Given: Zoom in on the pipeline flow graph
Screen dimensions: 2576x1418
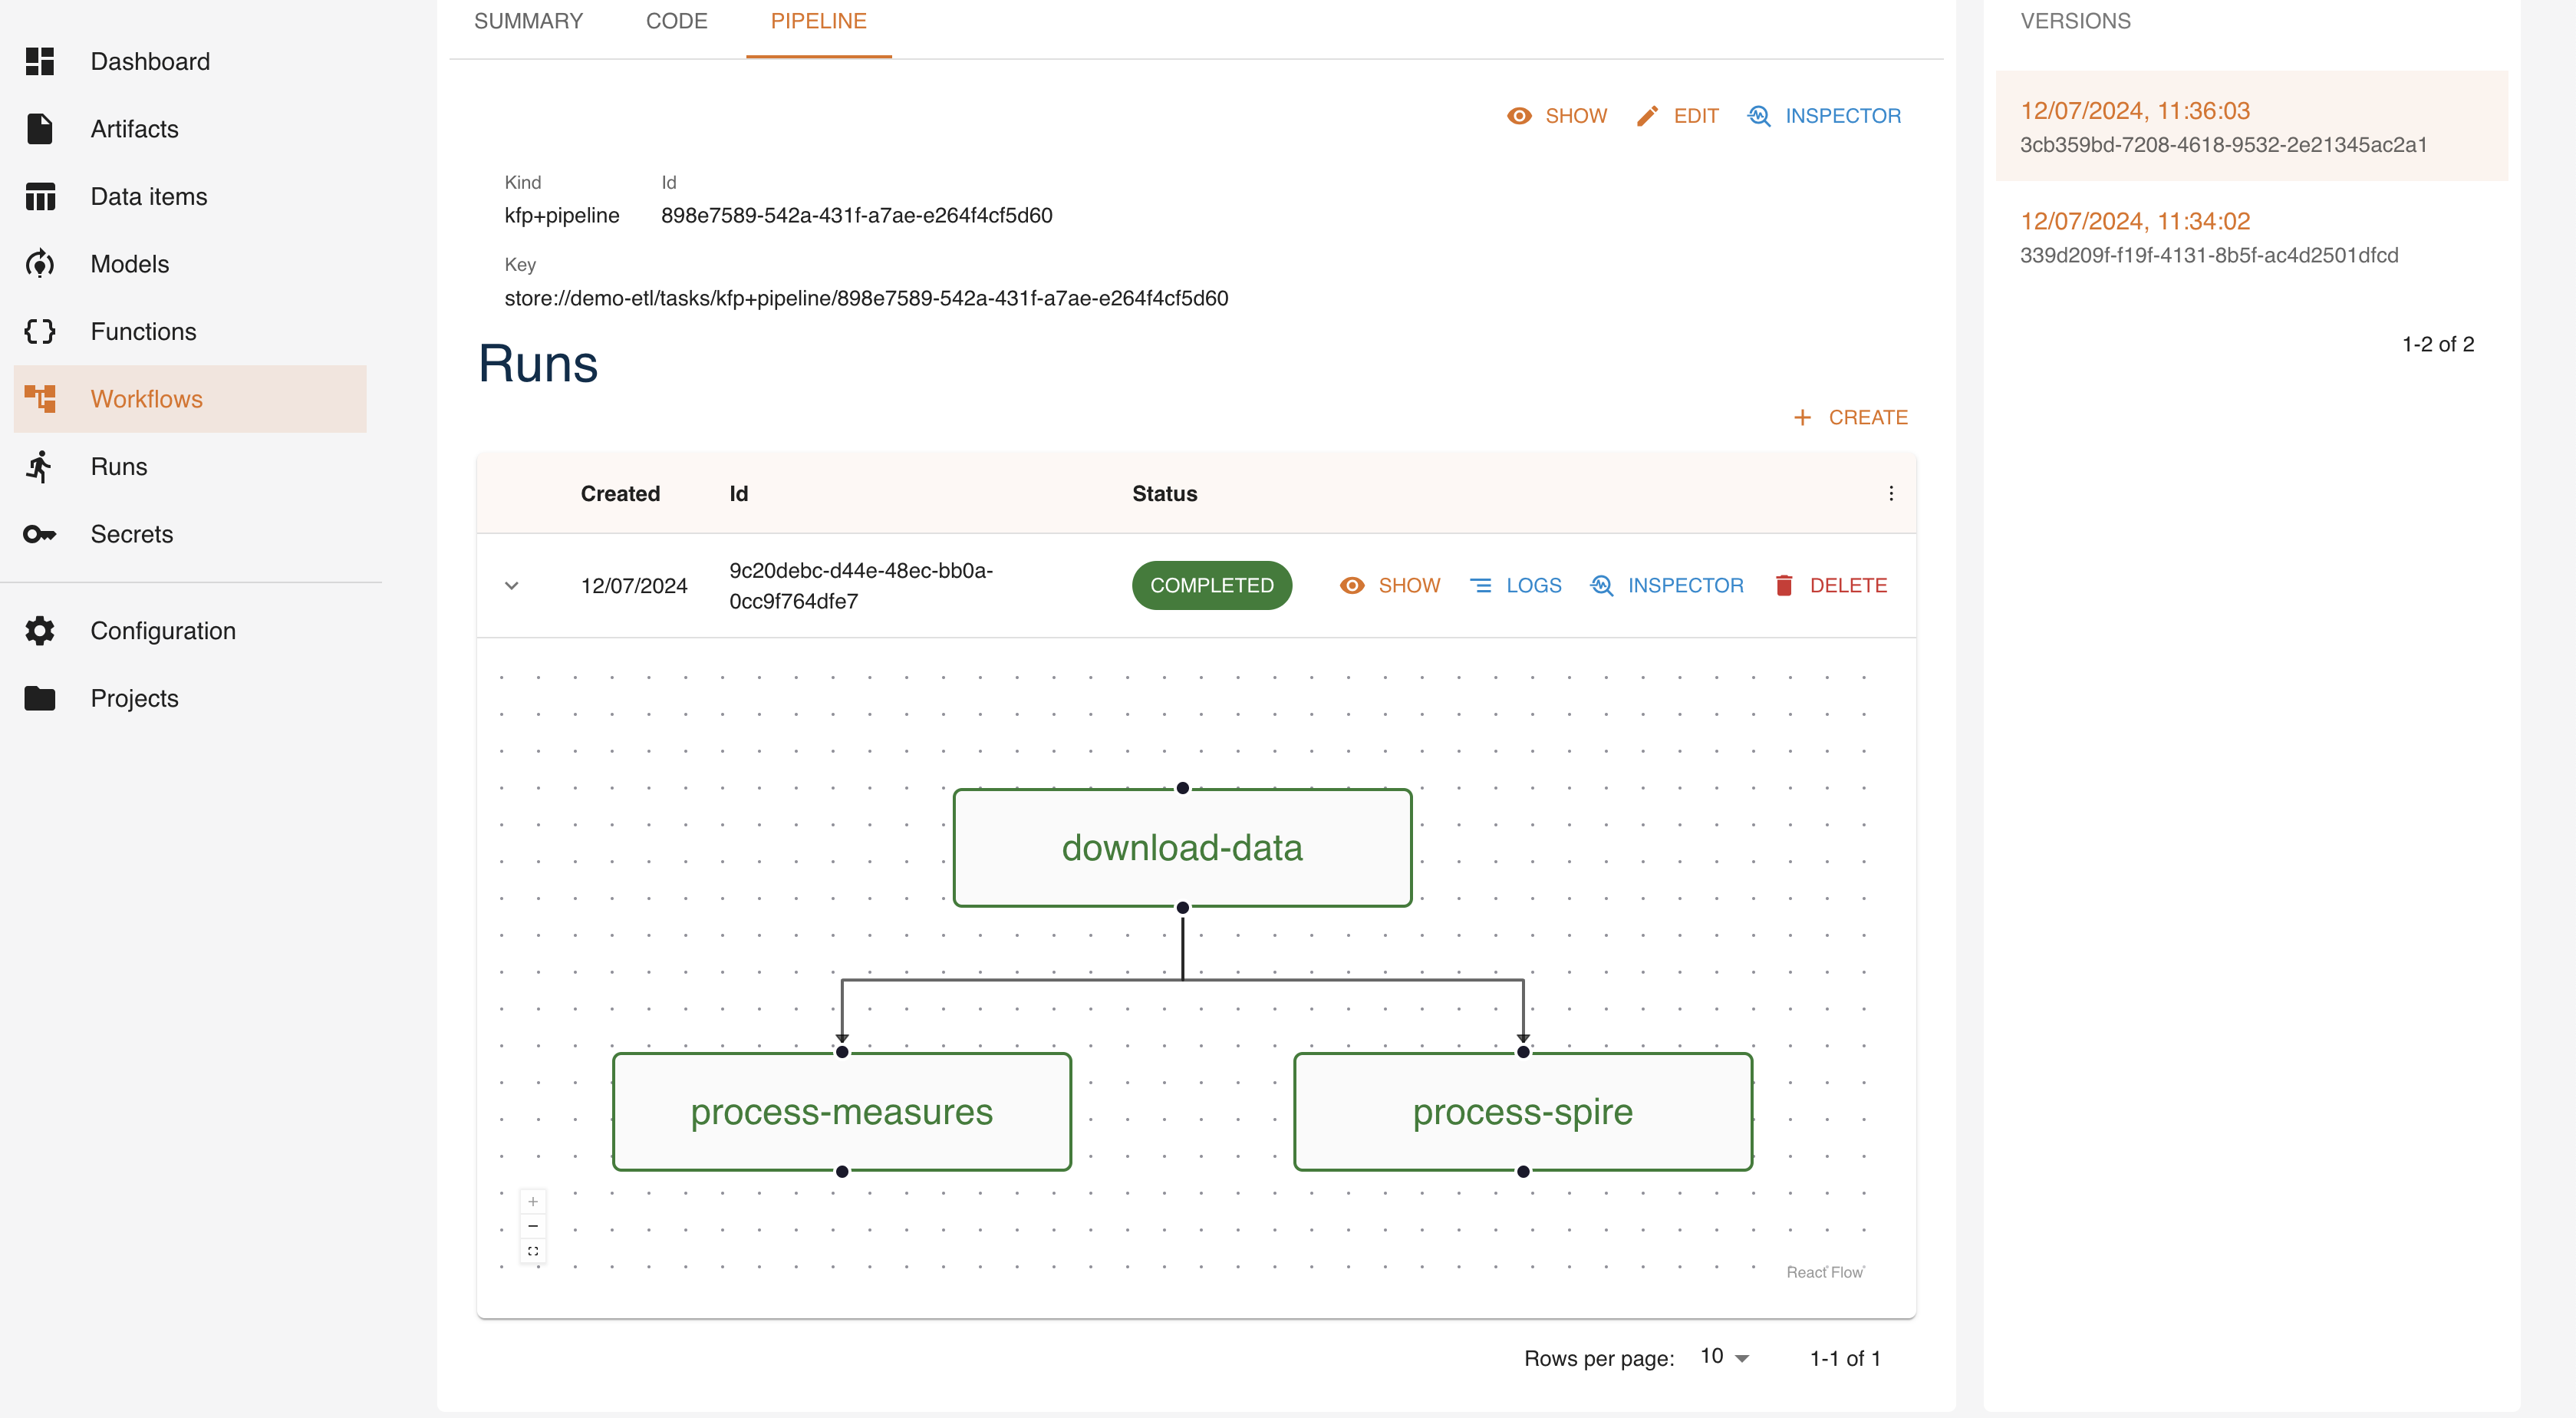Looking at the screenshot, I should tap(533, 1201).
